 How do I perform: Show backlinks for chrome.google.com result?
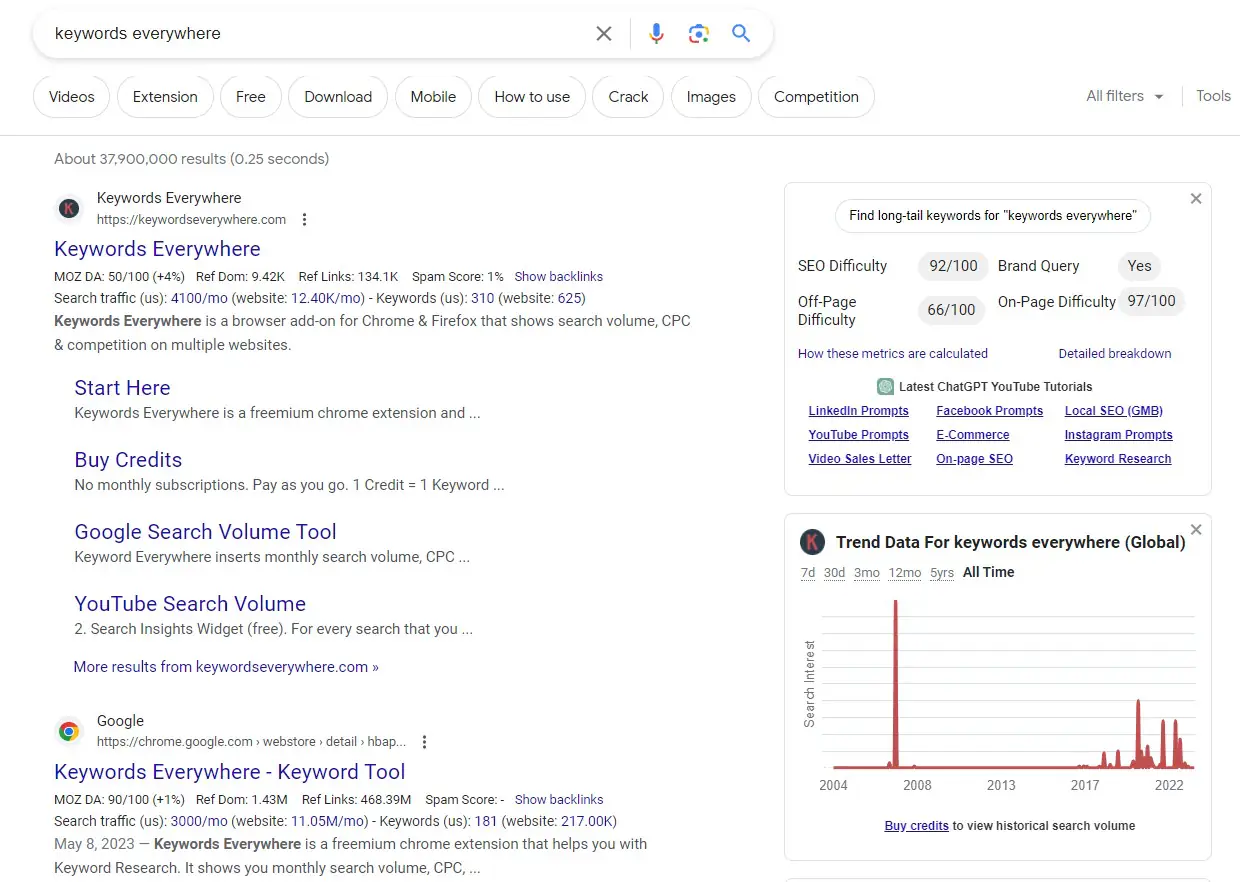[x=558, y=799]
